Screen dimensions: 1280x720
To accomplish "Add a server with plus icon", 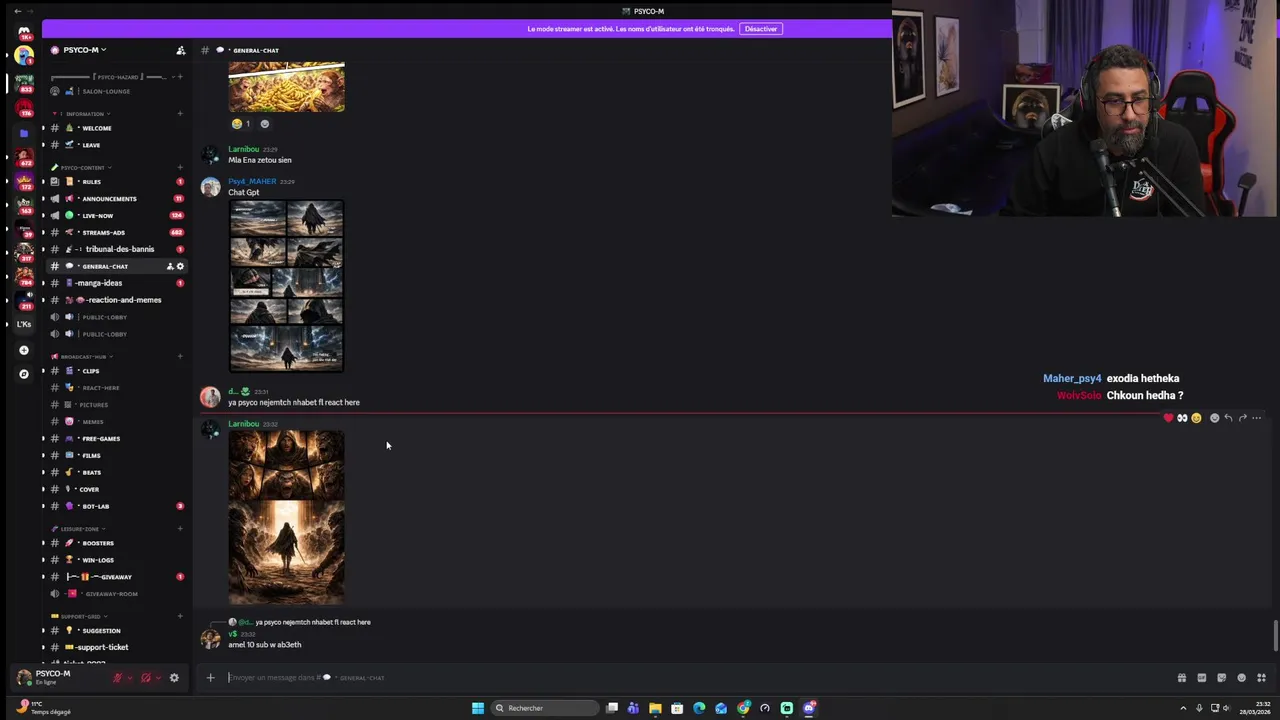I will point(24,350).
